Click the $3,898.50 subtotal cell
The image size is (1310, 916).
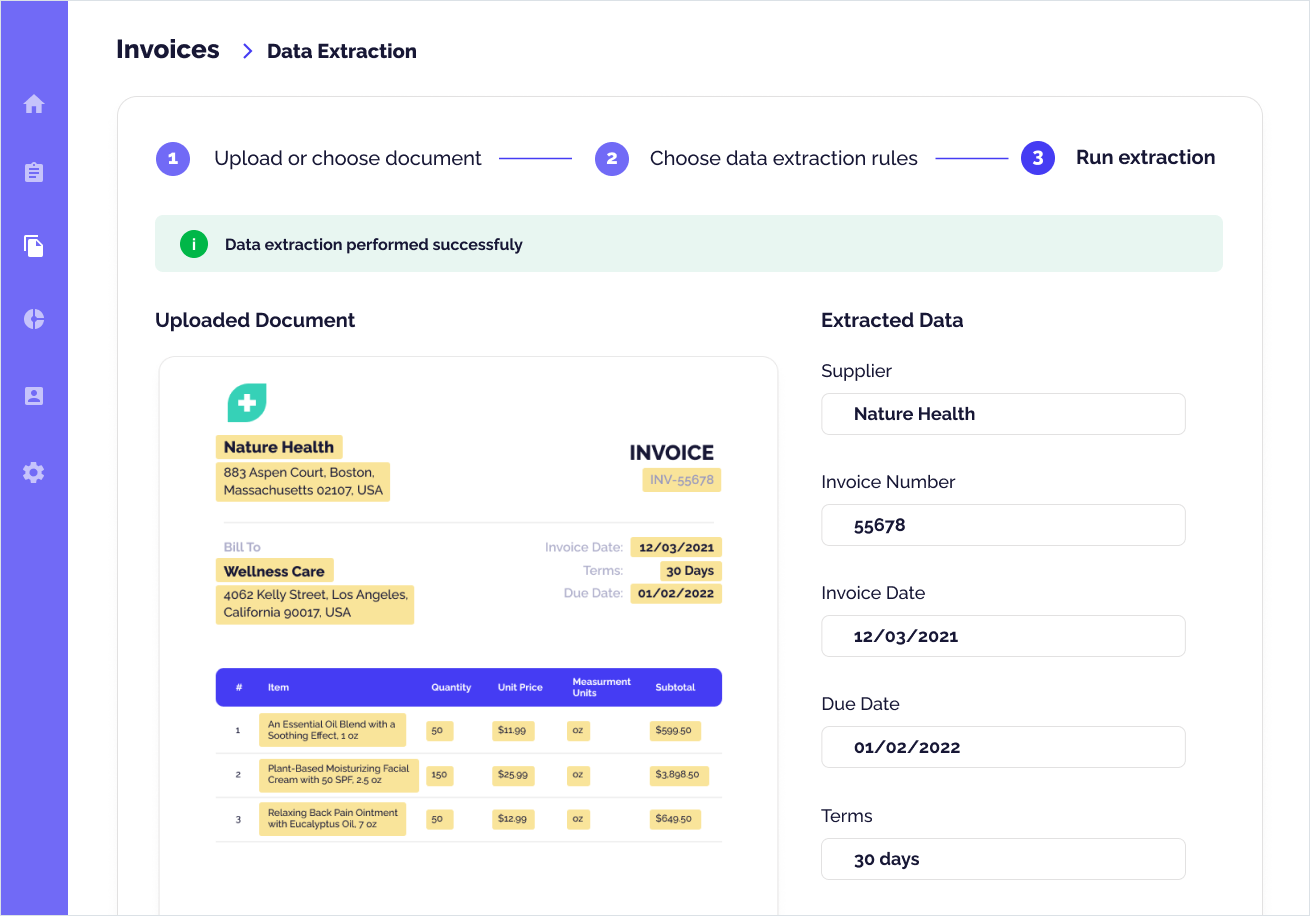coord(679,775)
